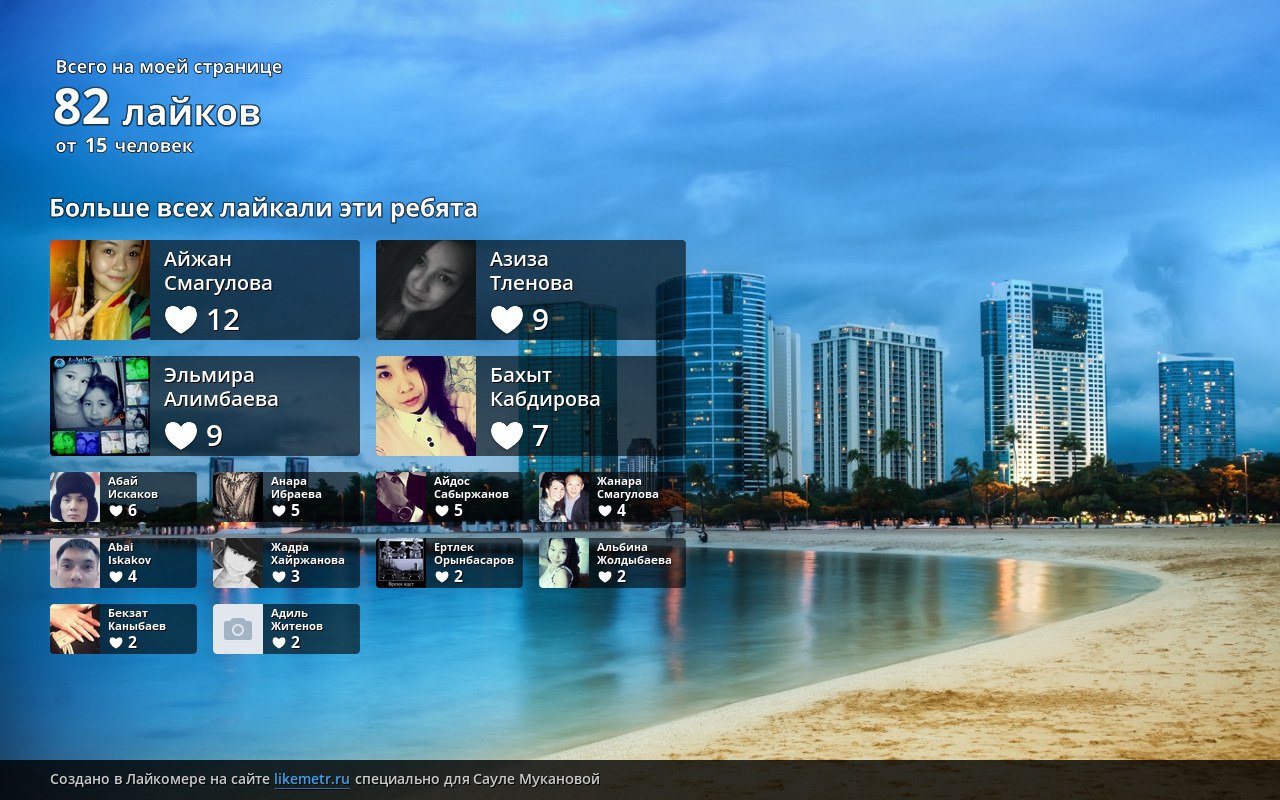This screenshot has width=1280, height=800.
Task: Select the name Бахыт Кабдирова
Action: tap(545, 387)
